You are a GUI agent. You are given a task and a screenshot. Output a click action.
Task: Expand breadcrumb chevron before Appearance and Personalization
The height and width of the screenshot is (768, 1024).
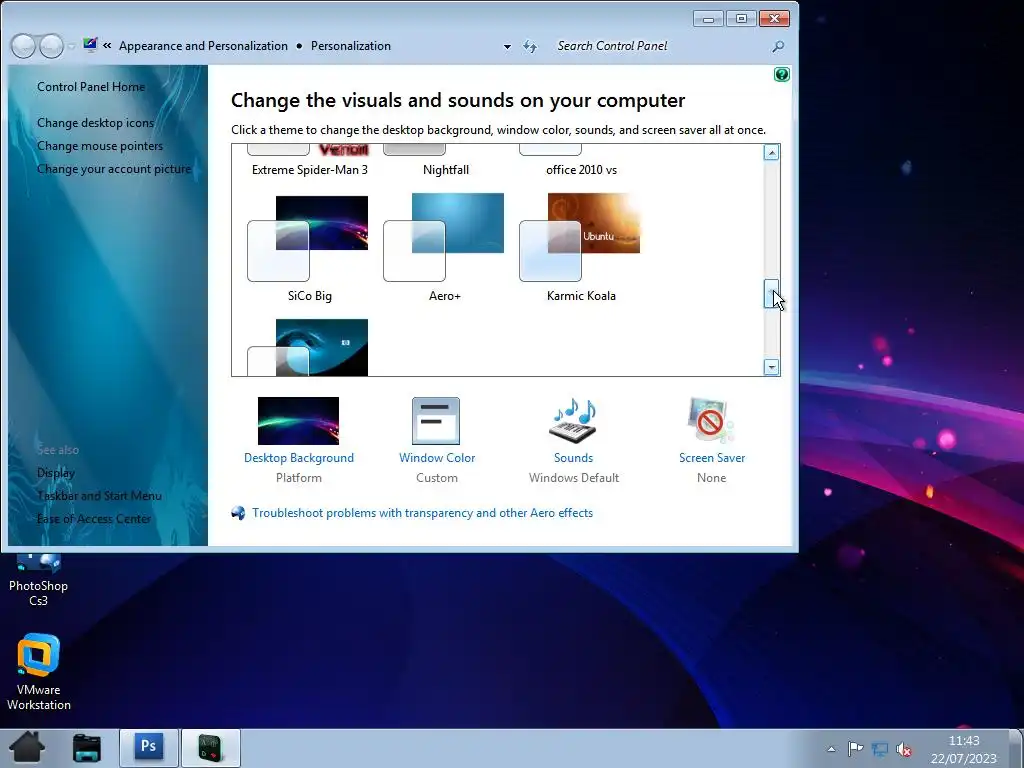pyautogui.click(x=107, y=46)
